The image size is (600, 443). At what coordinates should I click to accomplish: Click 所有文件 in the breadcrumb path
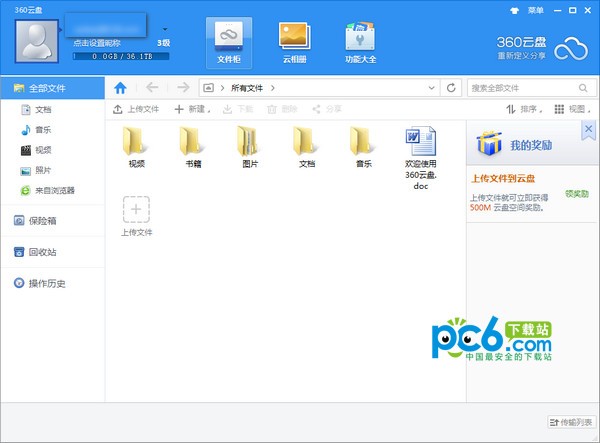(247, 88)
